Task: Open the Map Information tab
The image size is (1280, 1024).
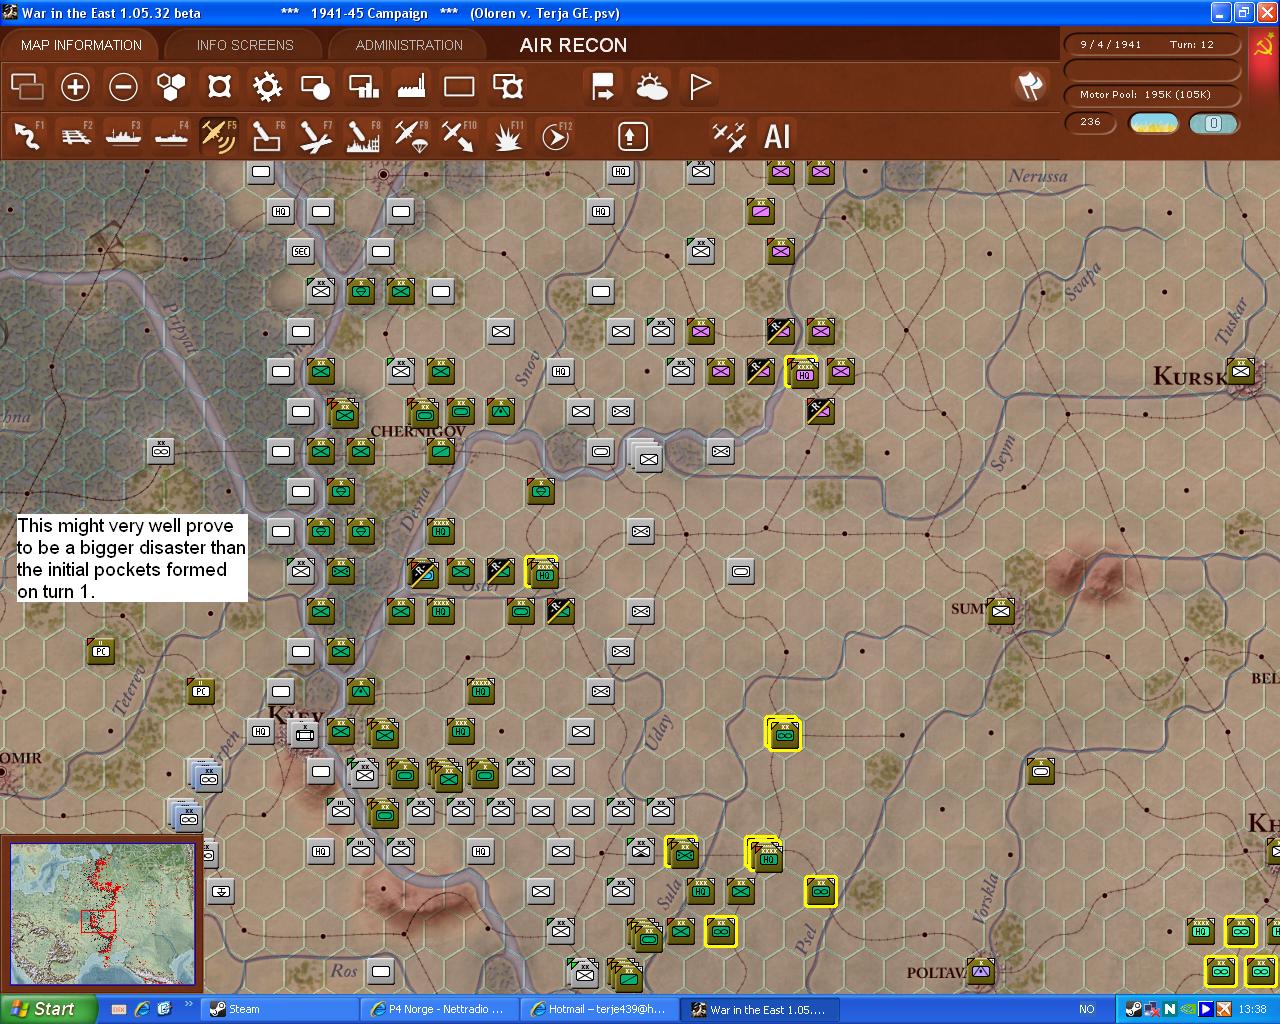Action: coord(82,45)
